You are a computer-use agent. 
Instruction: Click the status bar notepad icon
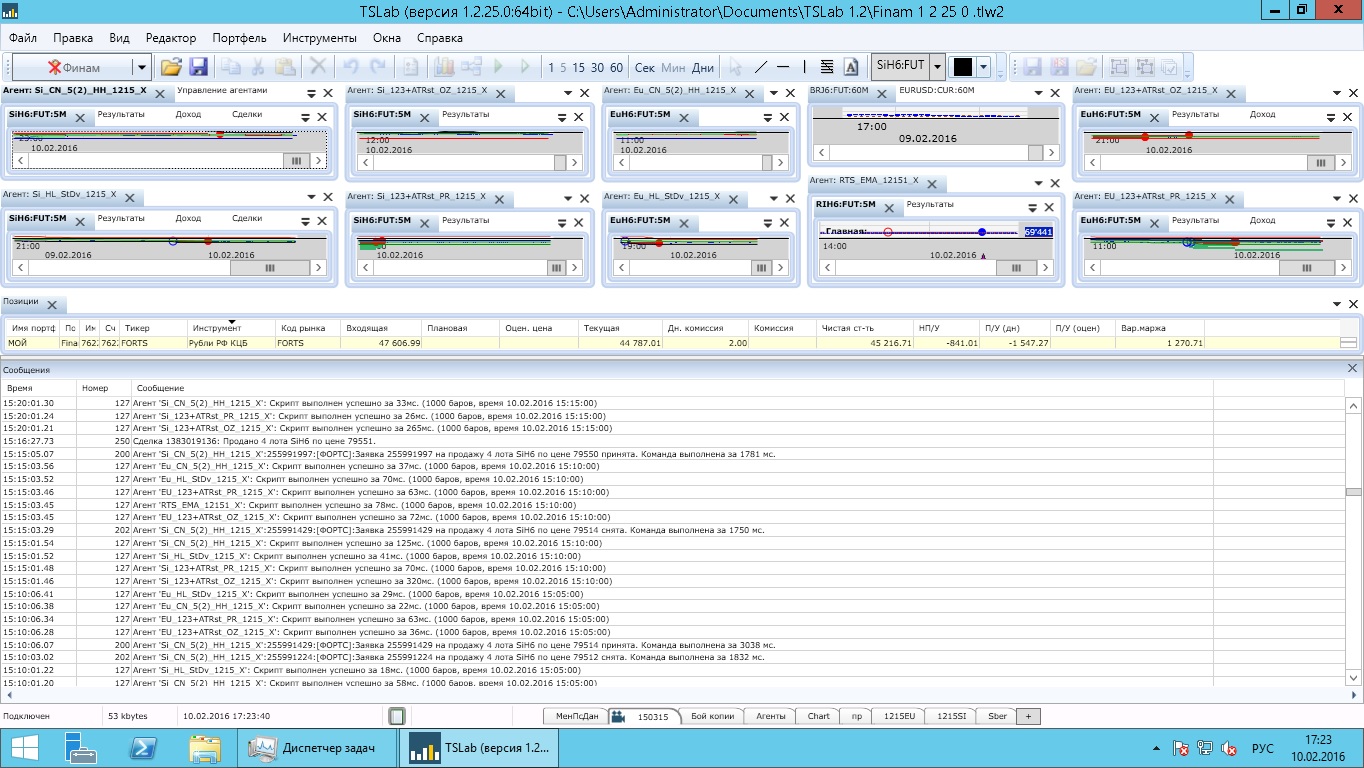pyautogui.click(x=397, y=716)
